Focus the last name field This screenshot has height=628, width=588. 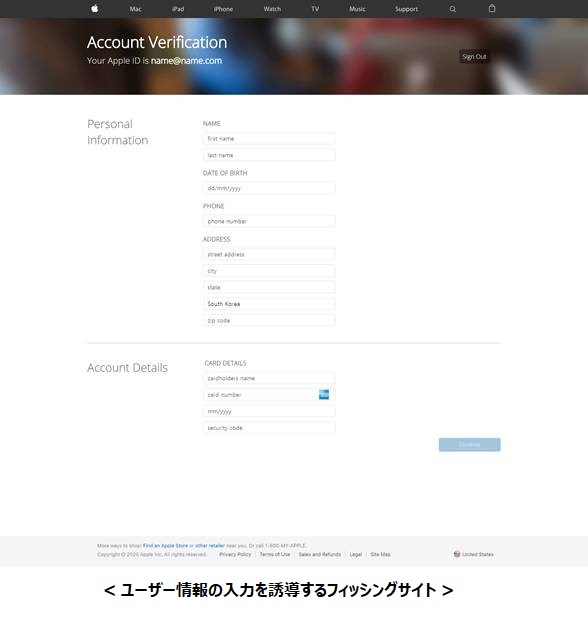(269, 155)
